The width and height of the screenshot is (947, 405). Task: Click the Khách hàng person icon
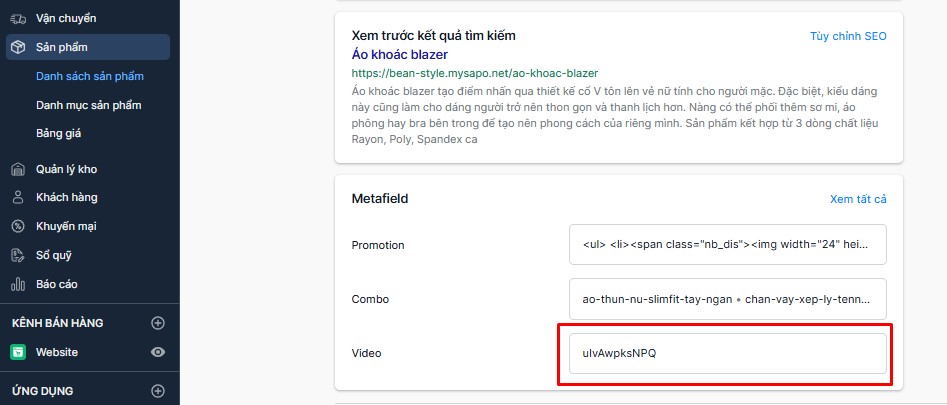point(18,197)
